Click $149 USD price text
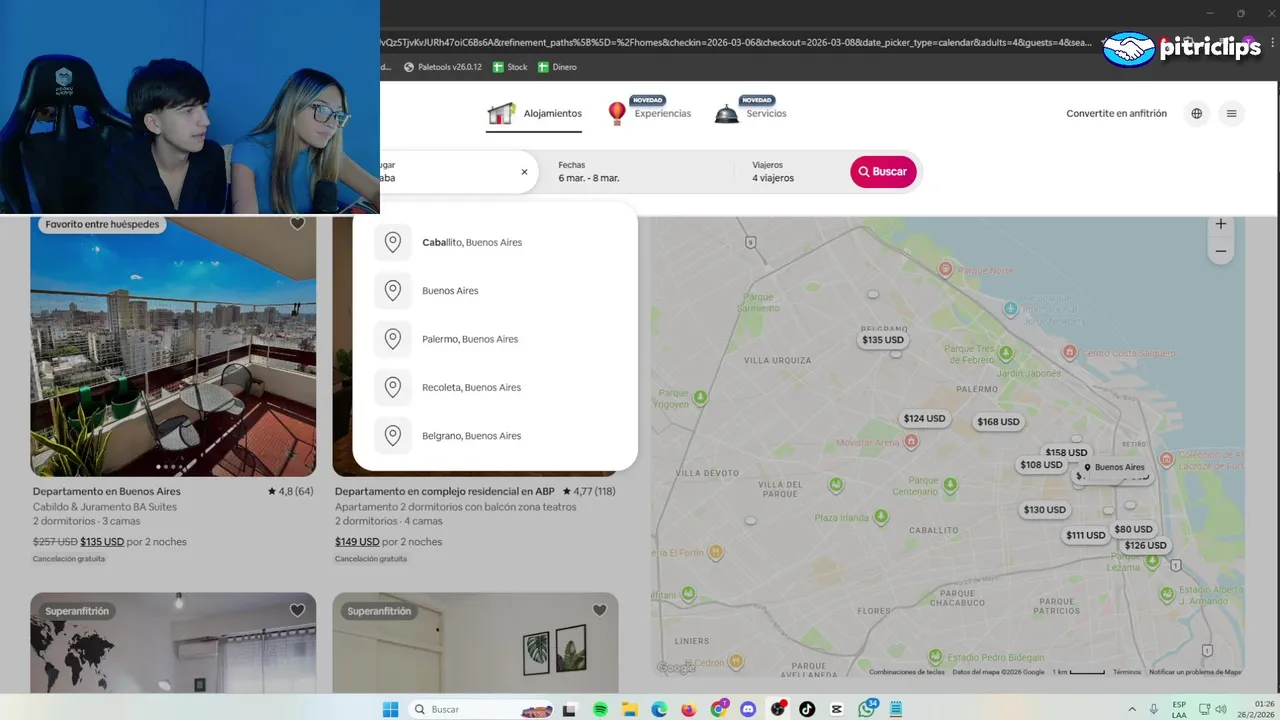 pyautogui.click(x=357, y=542)
